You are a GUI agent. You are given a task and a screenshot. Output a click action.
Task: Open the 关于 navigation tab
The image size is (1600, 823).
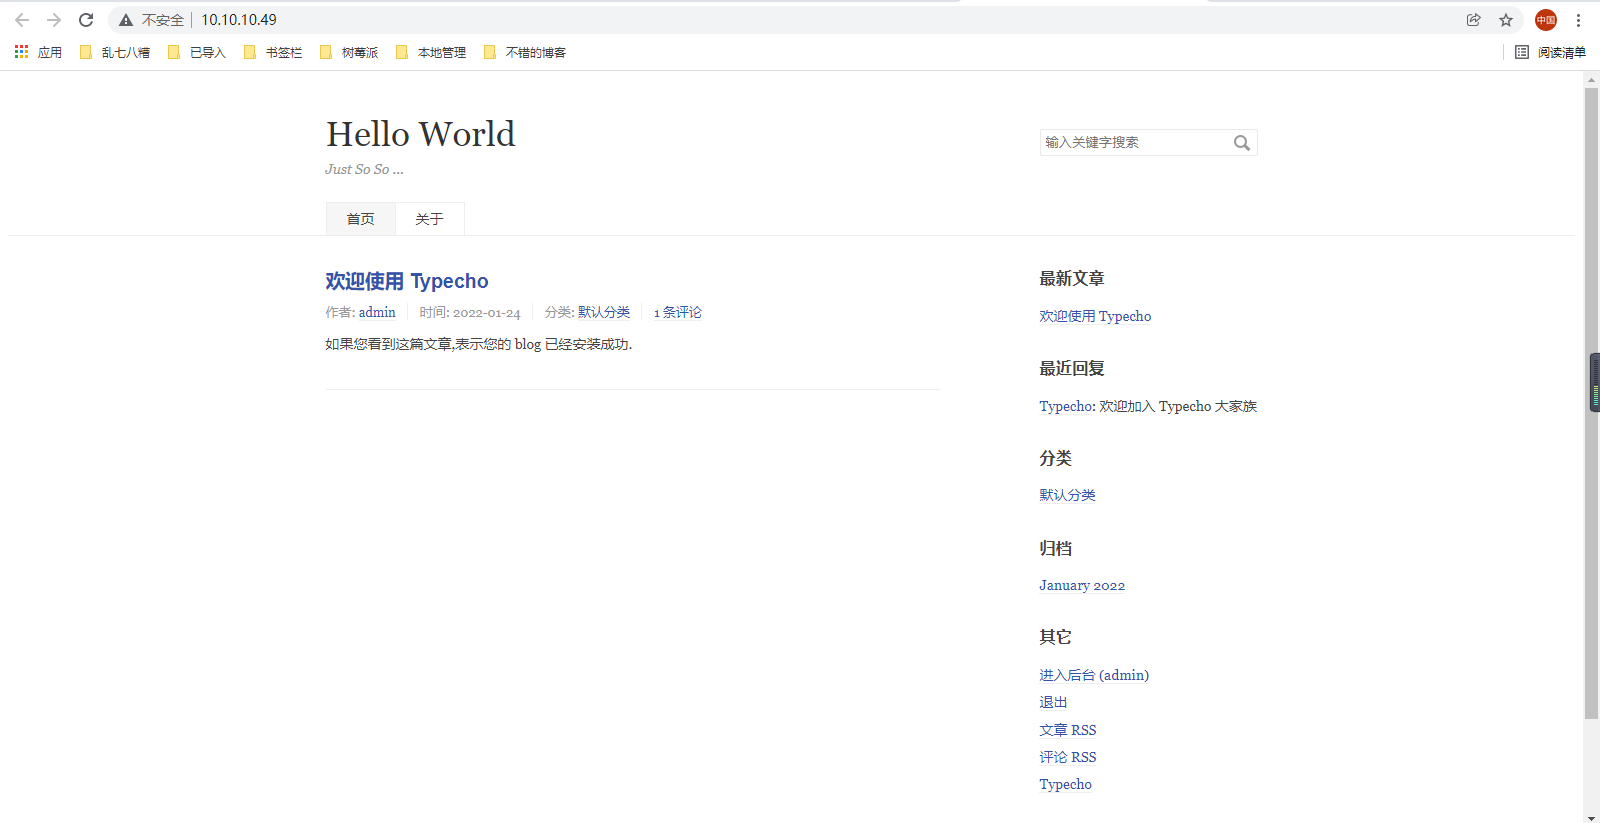[x=429, y=219]
